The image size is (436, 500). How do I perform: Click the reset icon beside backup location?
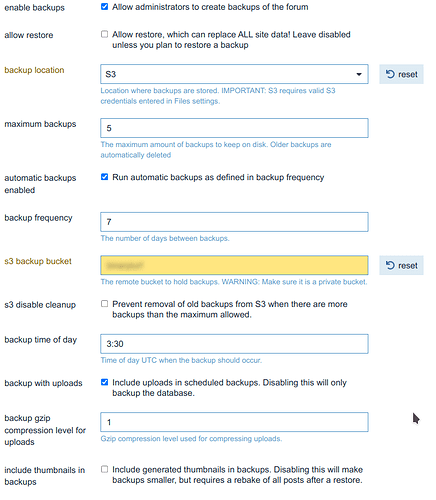coord(390,74)
